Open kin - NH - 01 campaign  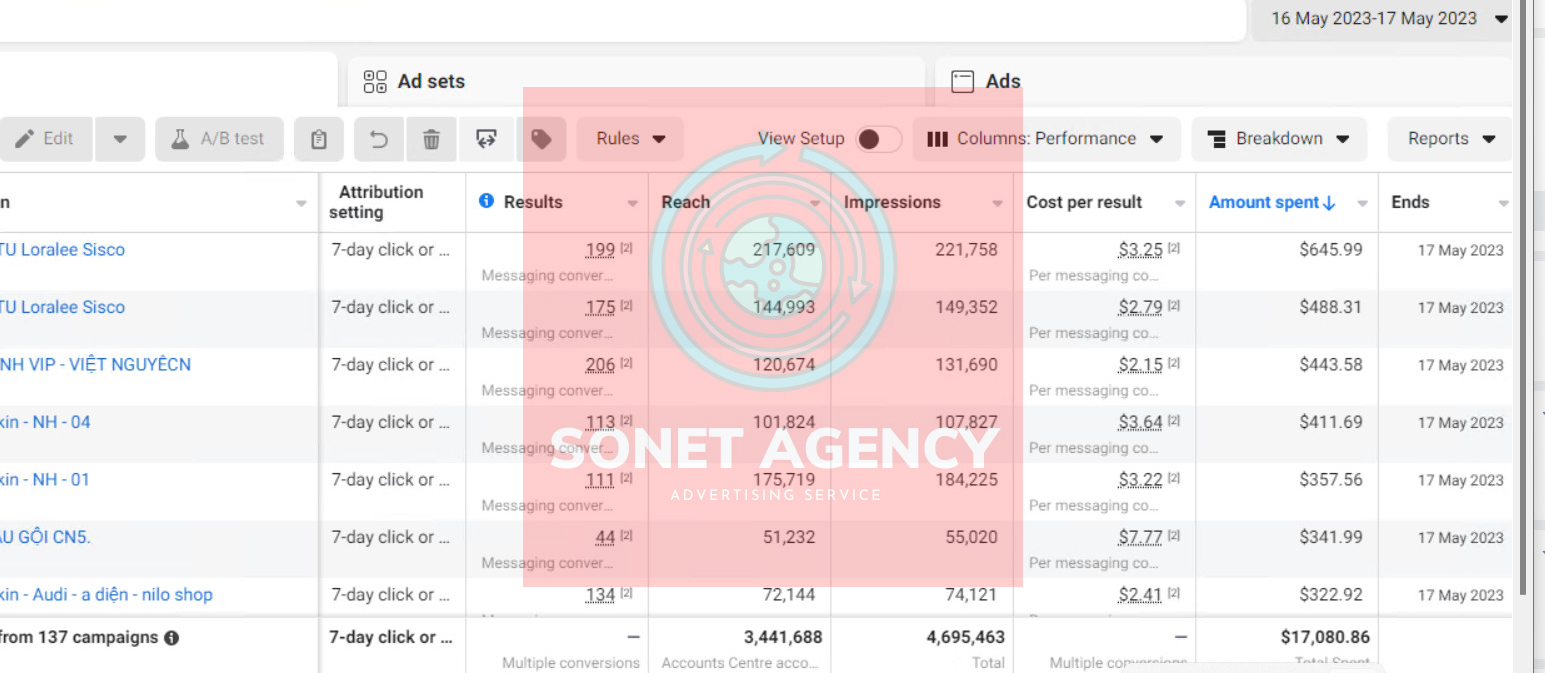(45, 480)
